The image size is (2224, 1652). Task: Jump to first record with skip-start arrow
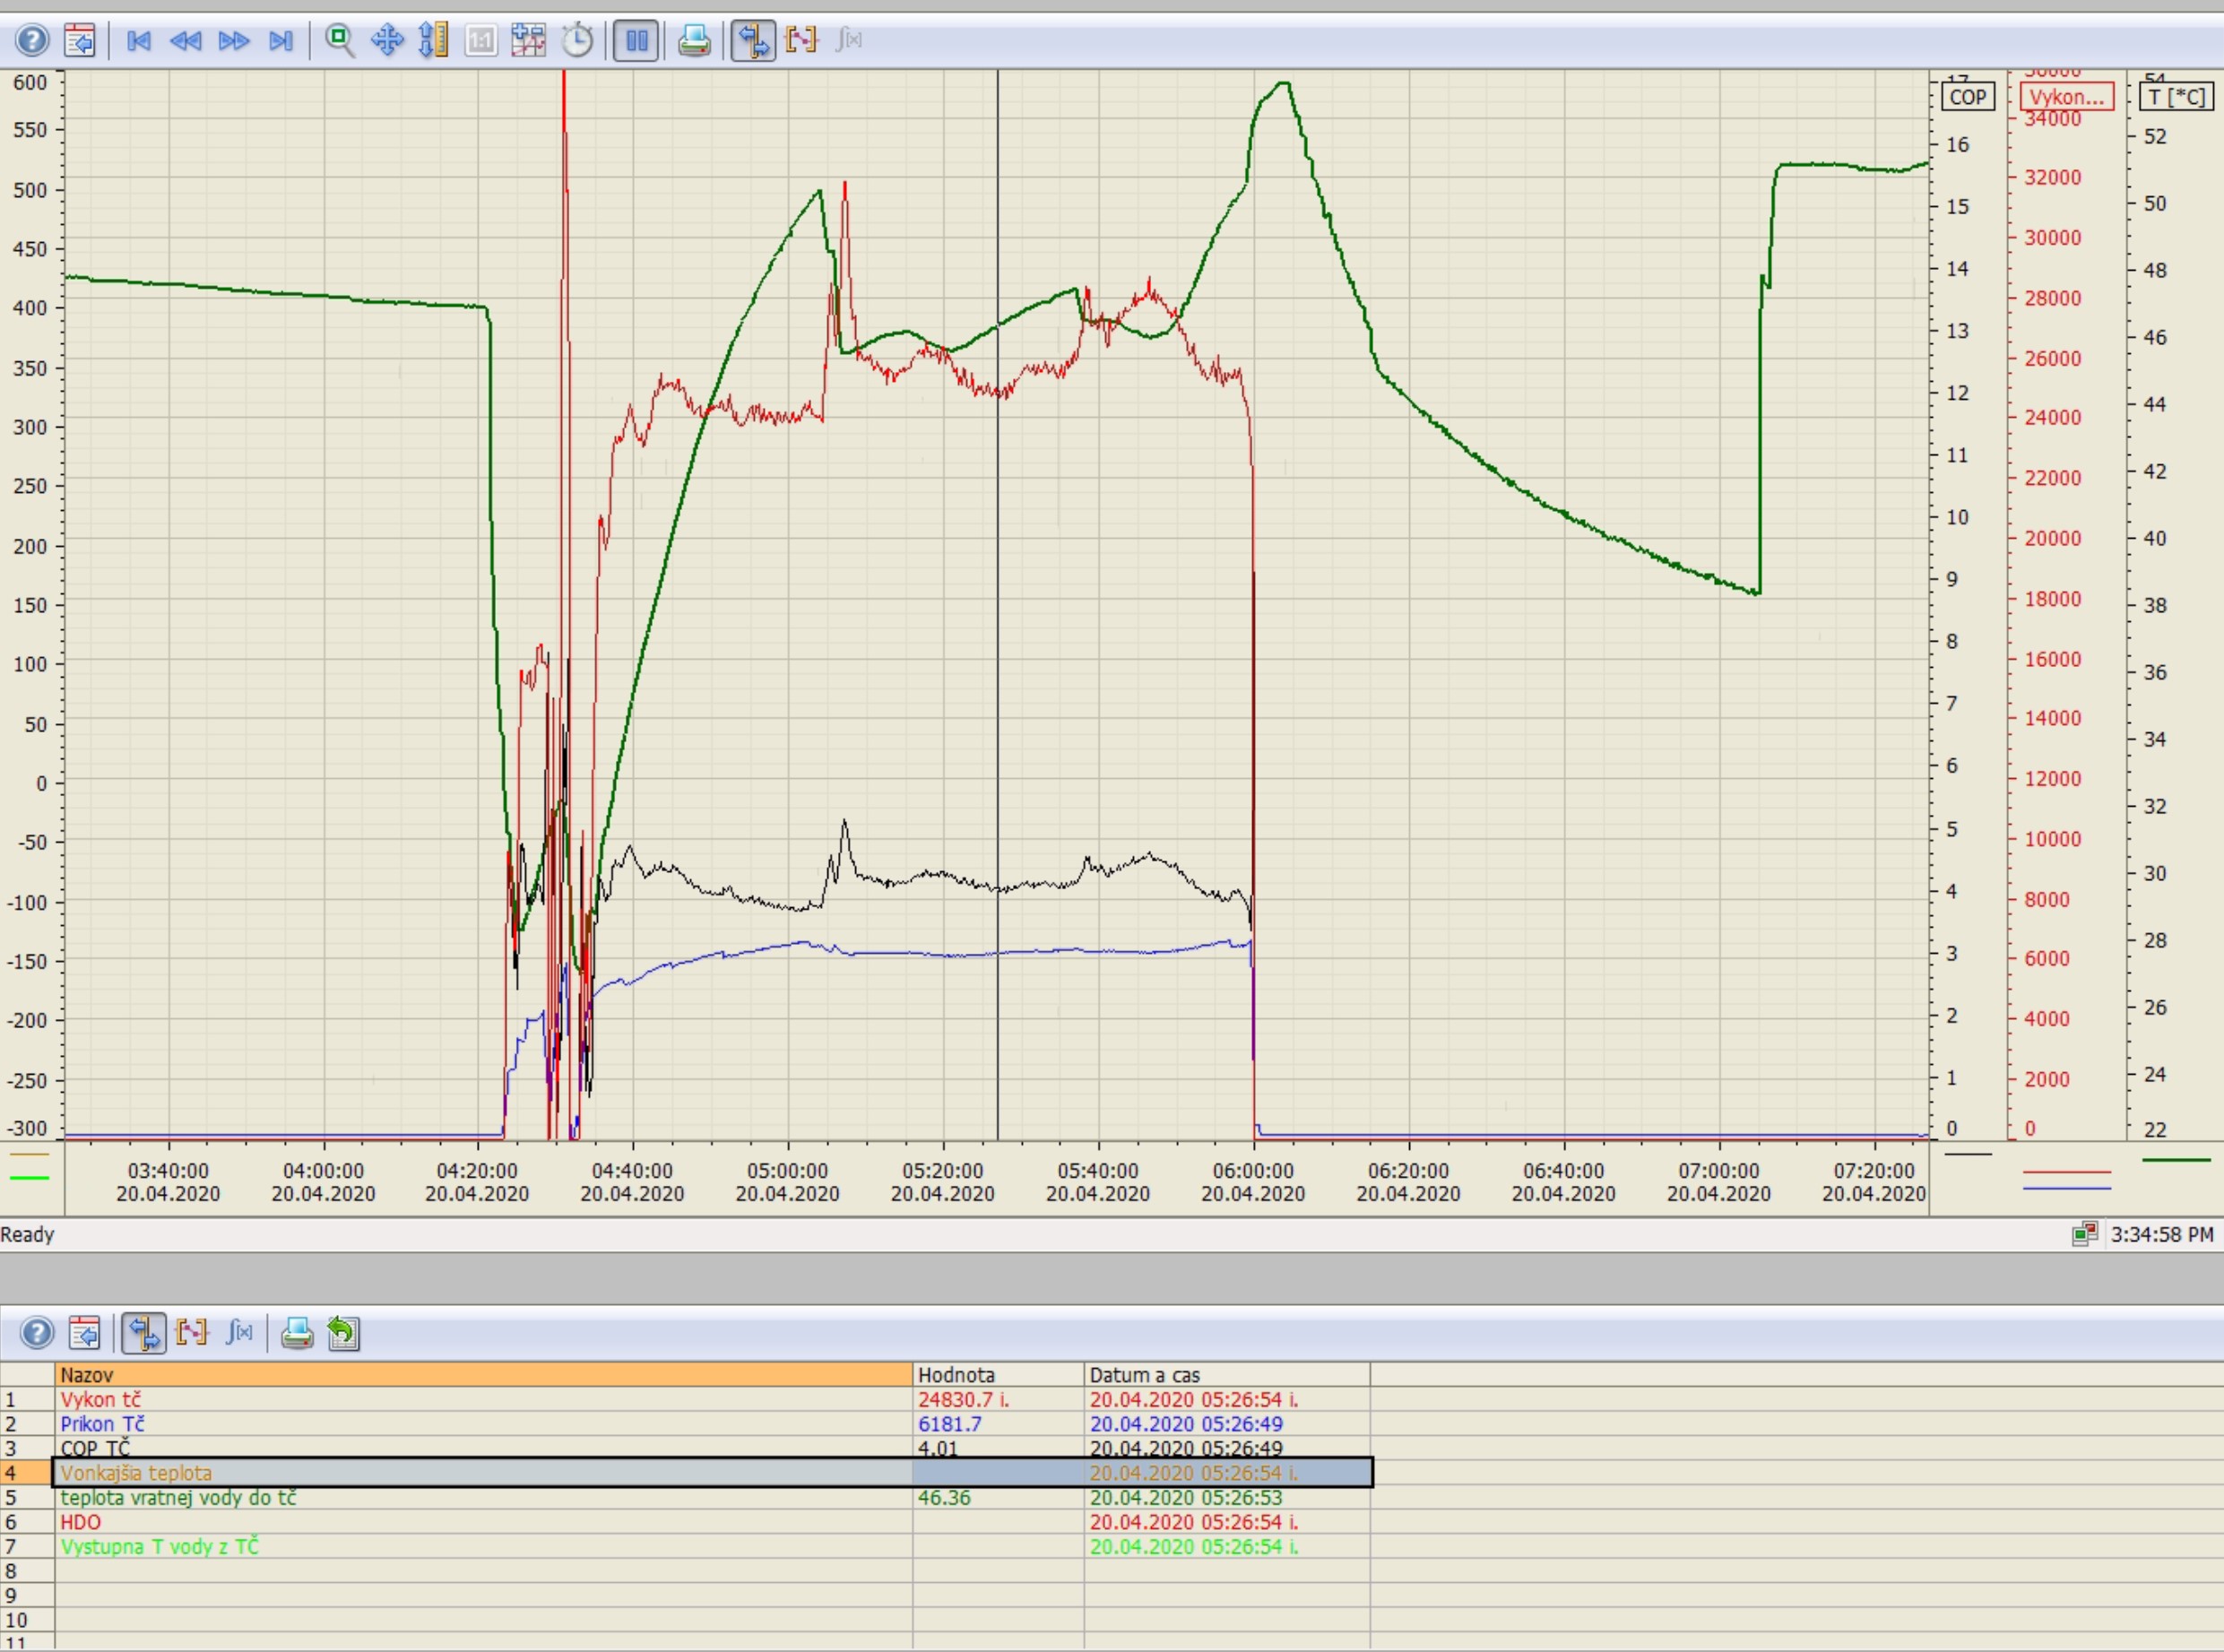click(x=139, y=41)
